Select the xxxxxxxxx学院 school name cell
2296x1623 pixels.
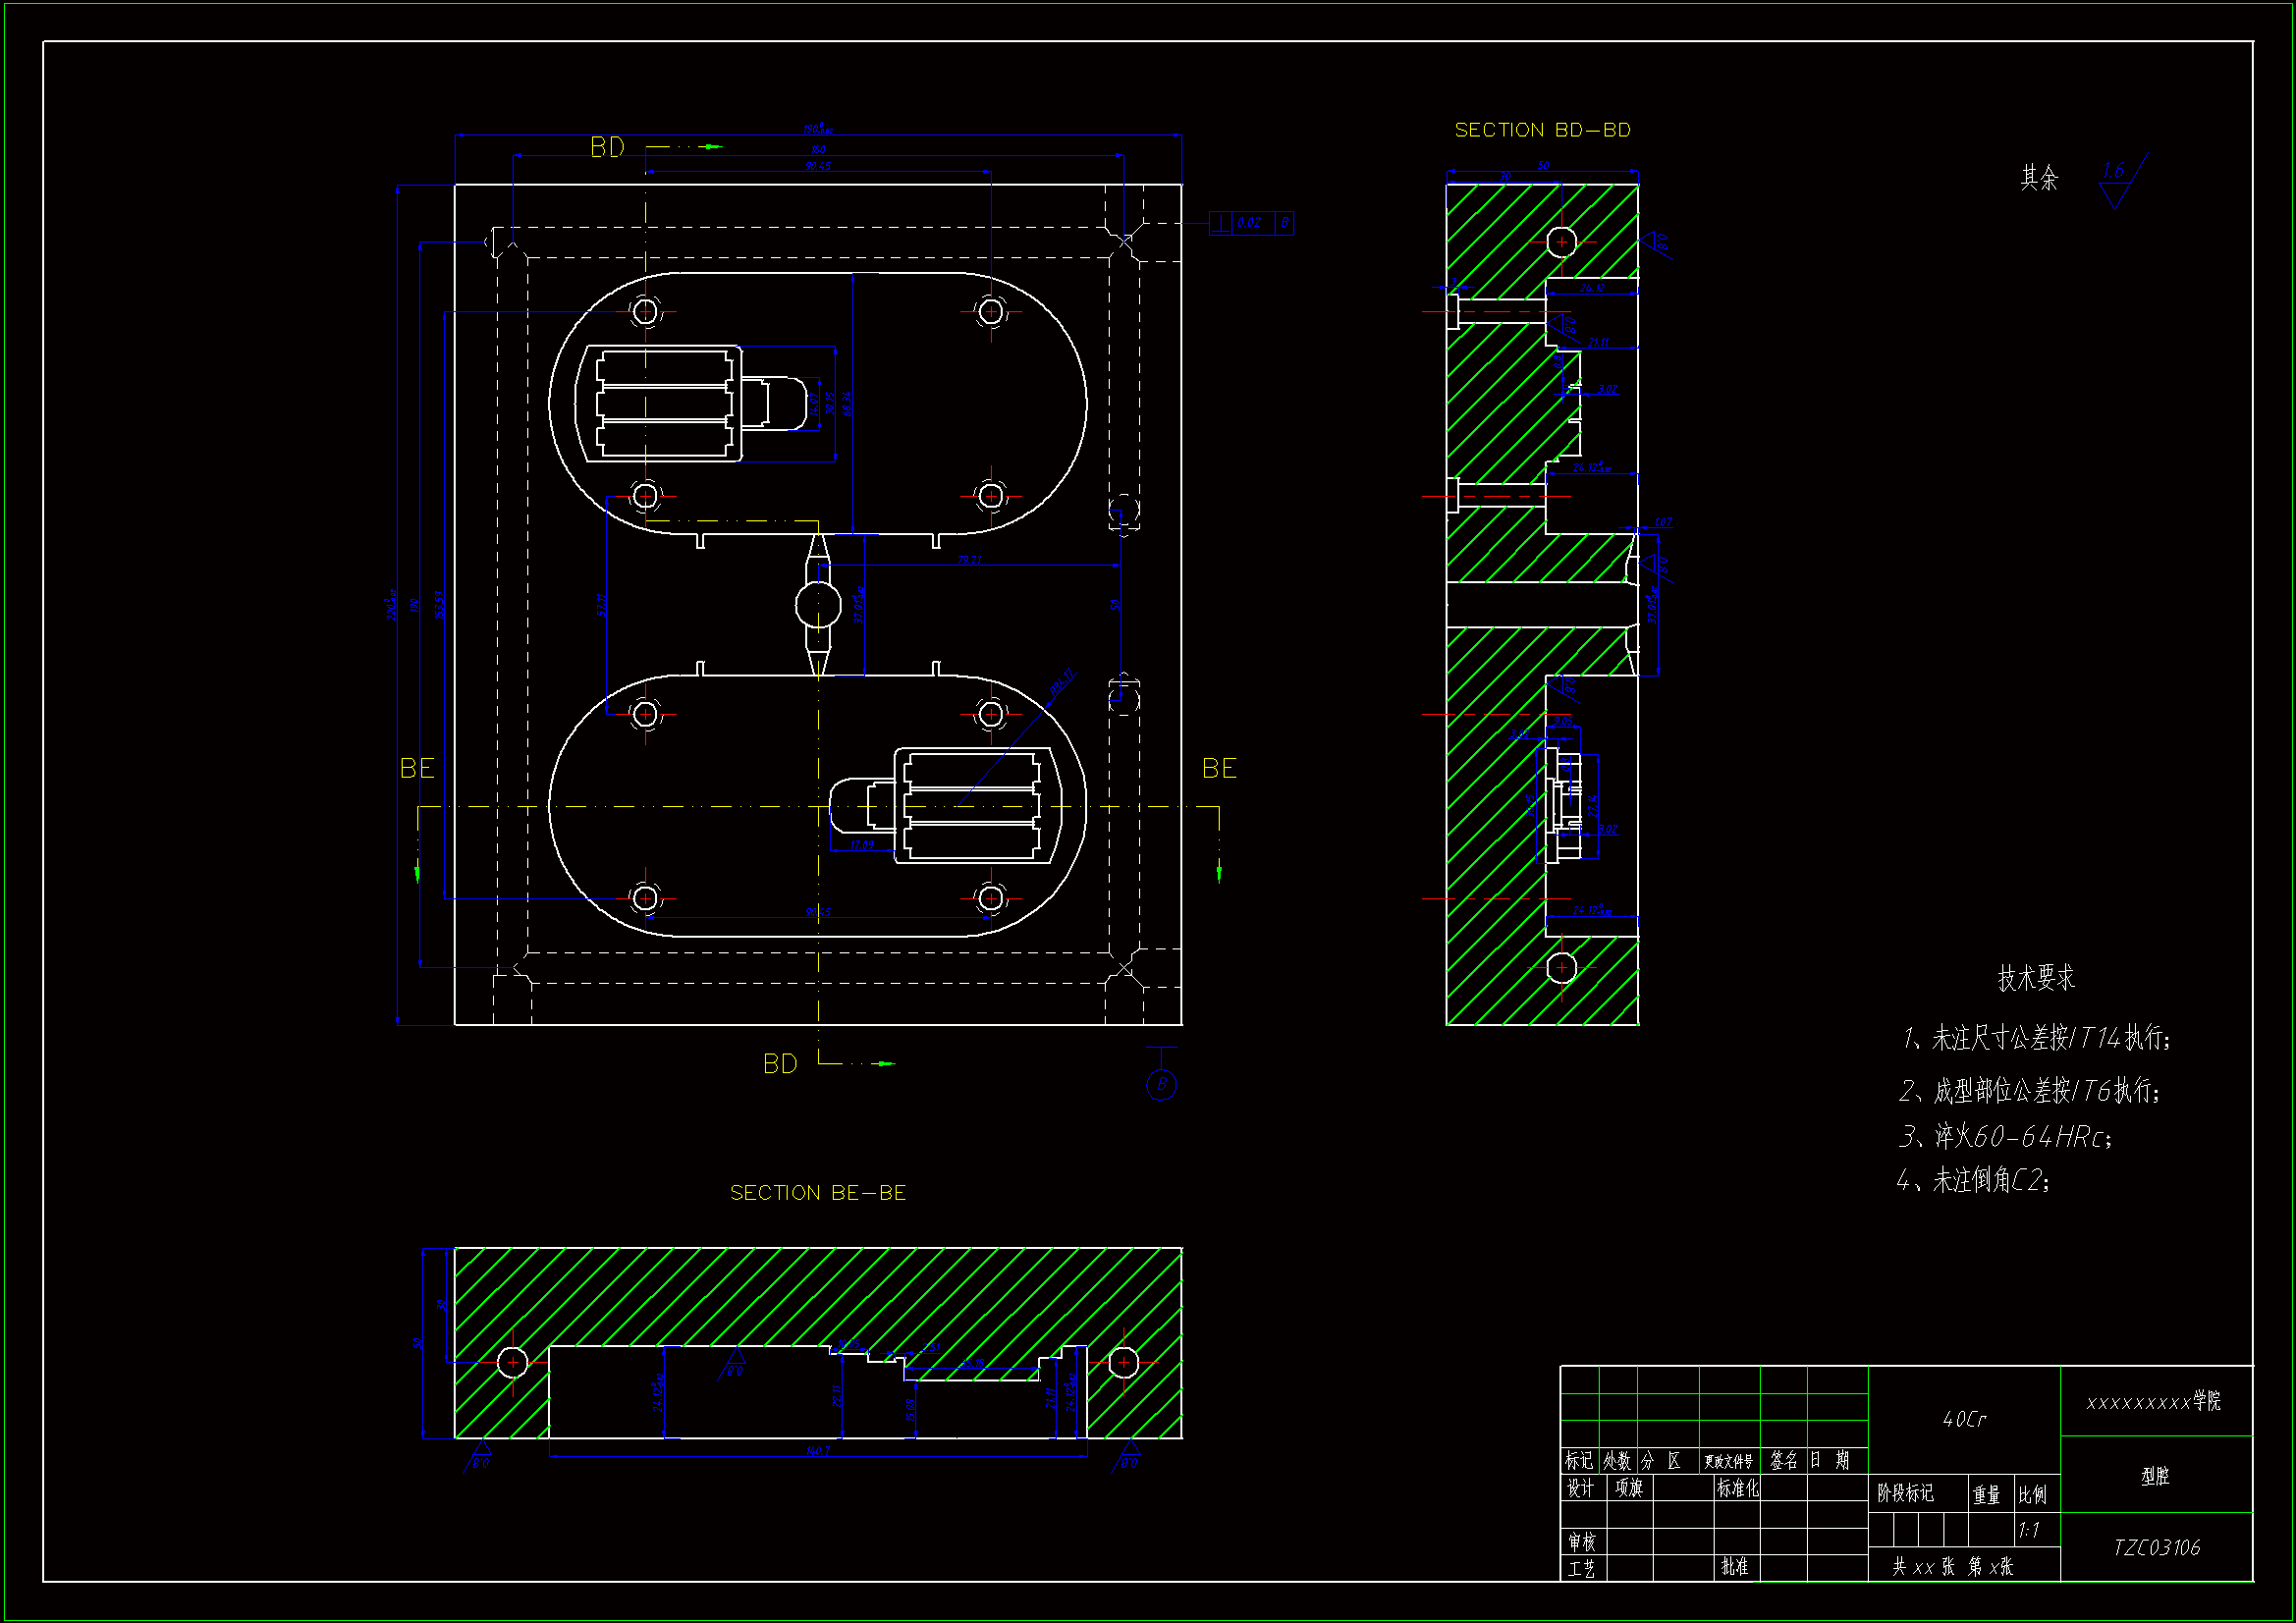pyautogui.click(x=2154, y=1401)
